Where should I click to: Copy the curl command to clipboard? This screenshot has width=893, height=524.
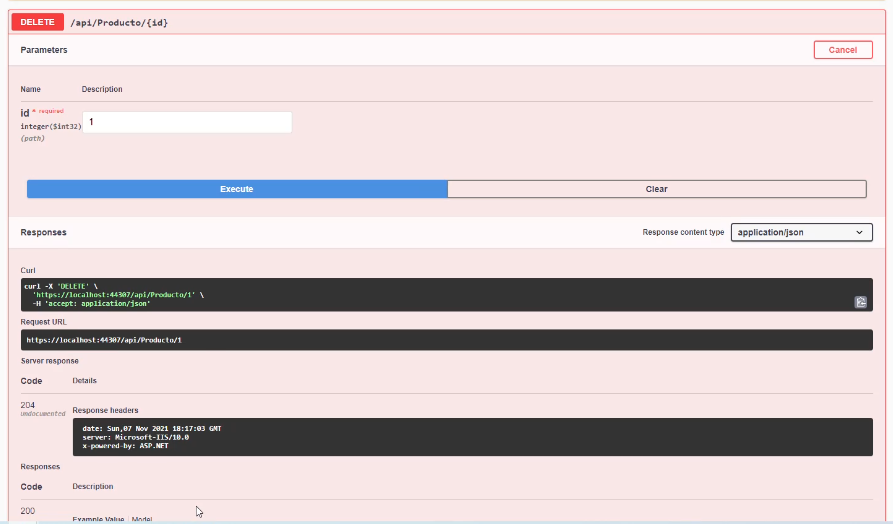tap(861, 302)
